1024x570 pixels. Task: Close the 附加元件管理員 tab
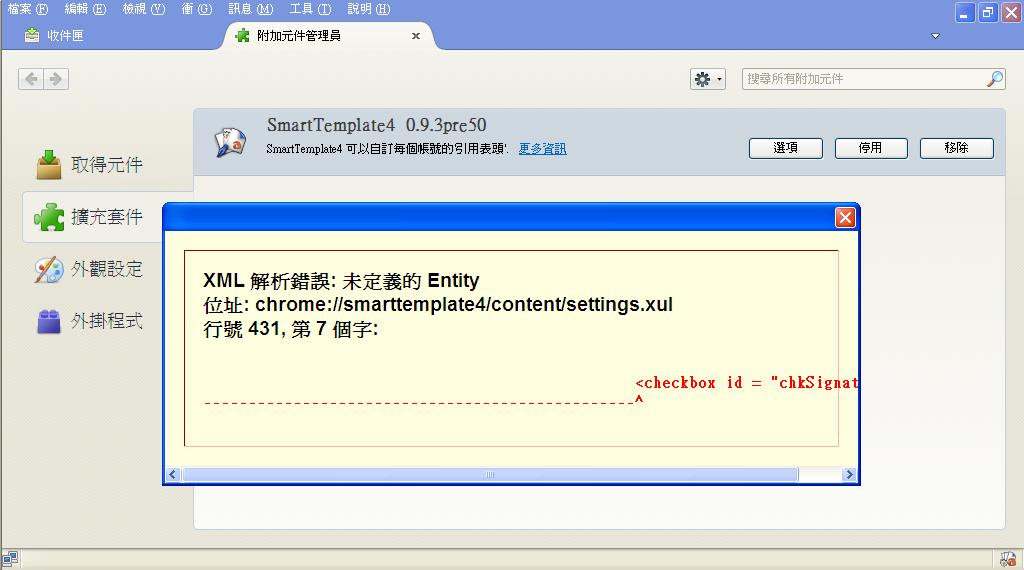(415, 36)
